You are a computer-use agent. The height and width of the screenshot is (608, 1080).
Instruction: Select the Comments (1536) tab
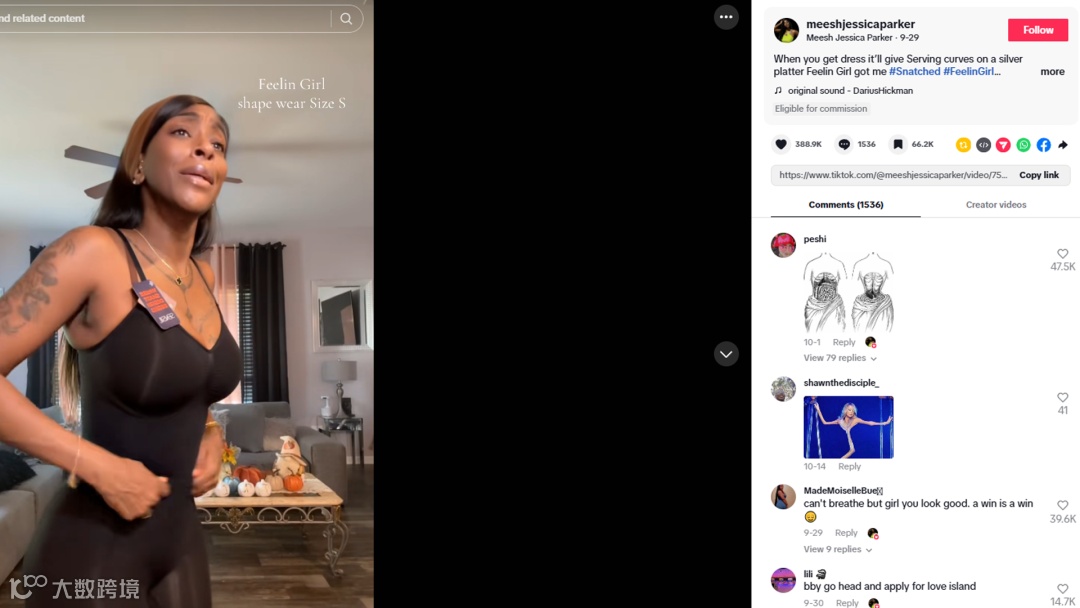click(846, 205)
